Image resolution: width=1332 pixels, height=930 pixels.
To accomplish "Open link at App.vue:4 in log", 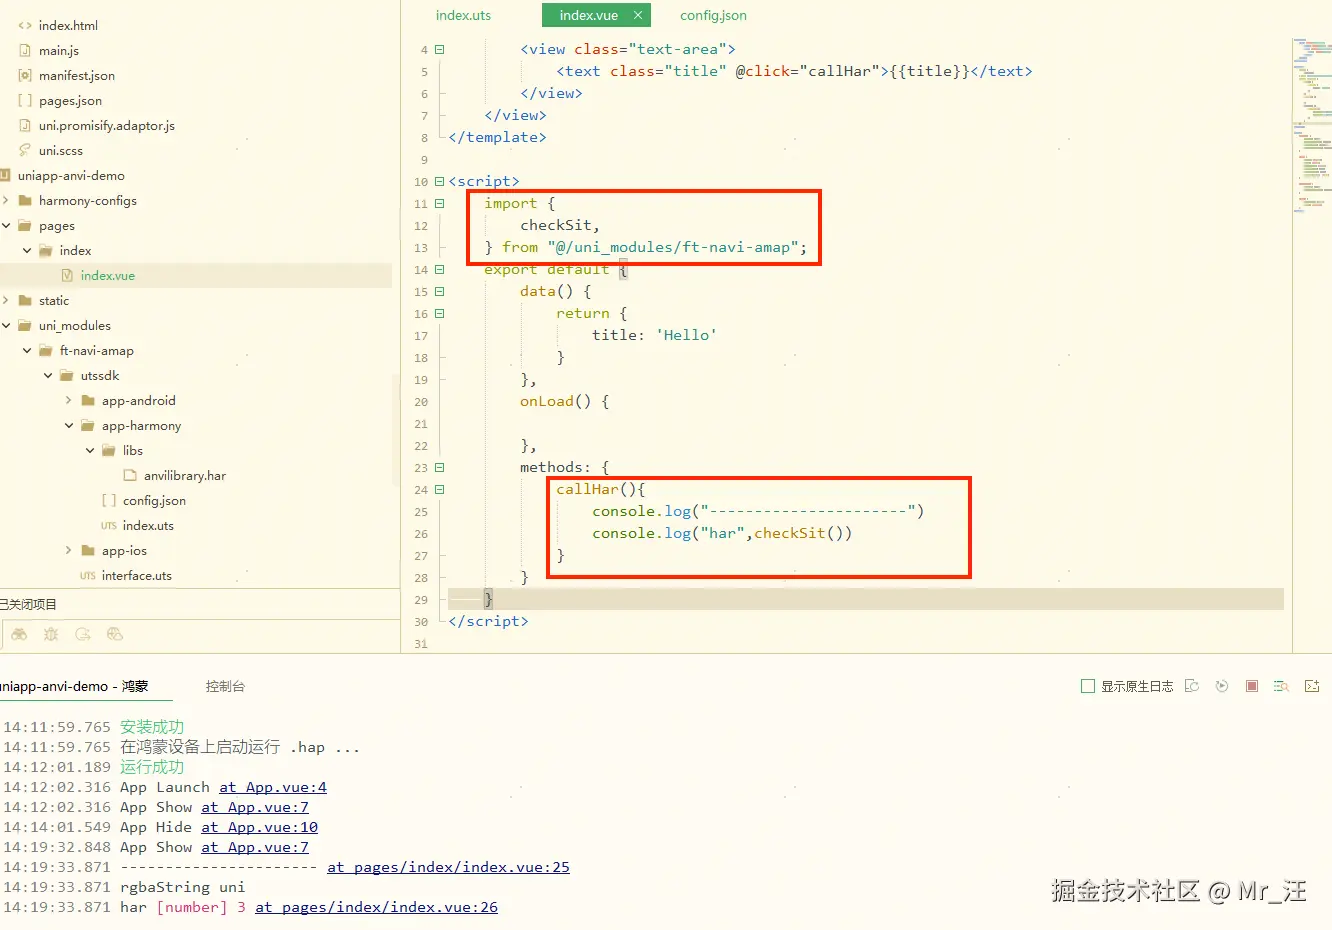I will tap(273, 787).
